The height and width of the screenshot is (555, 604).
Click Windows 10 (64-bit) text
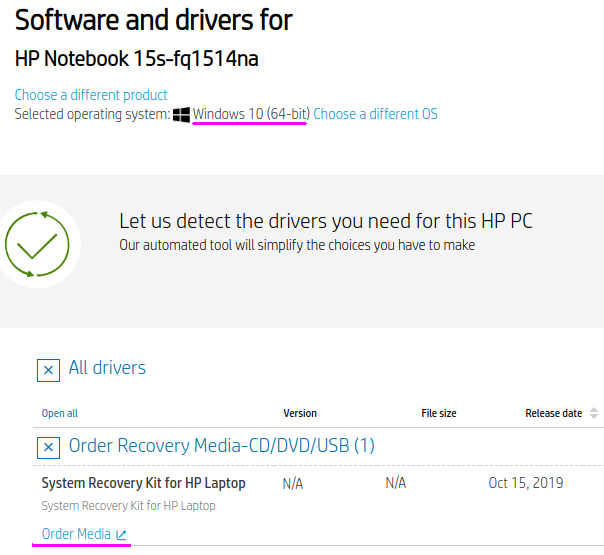pos(251,114)
